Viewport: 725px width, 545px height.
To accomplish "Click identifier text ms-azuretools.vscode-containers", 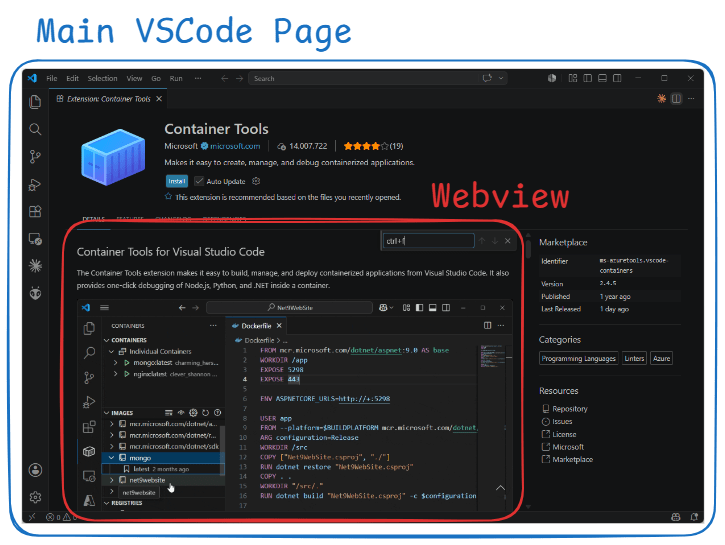I will [633, 265].
